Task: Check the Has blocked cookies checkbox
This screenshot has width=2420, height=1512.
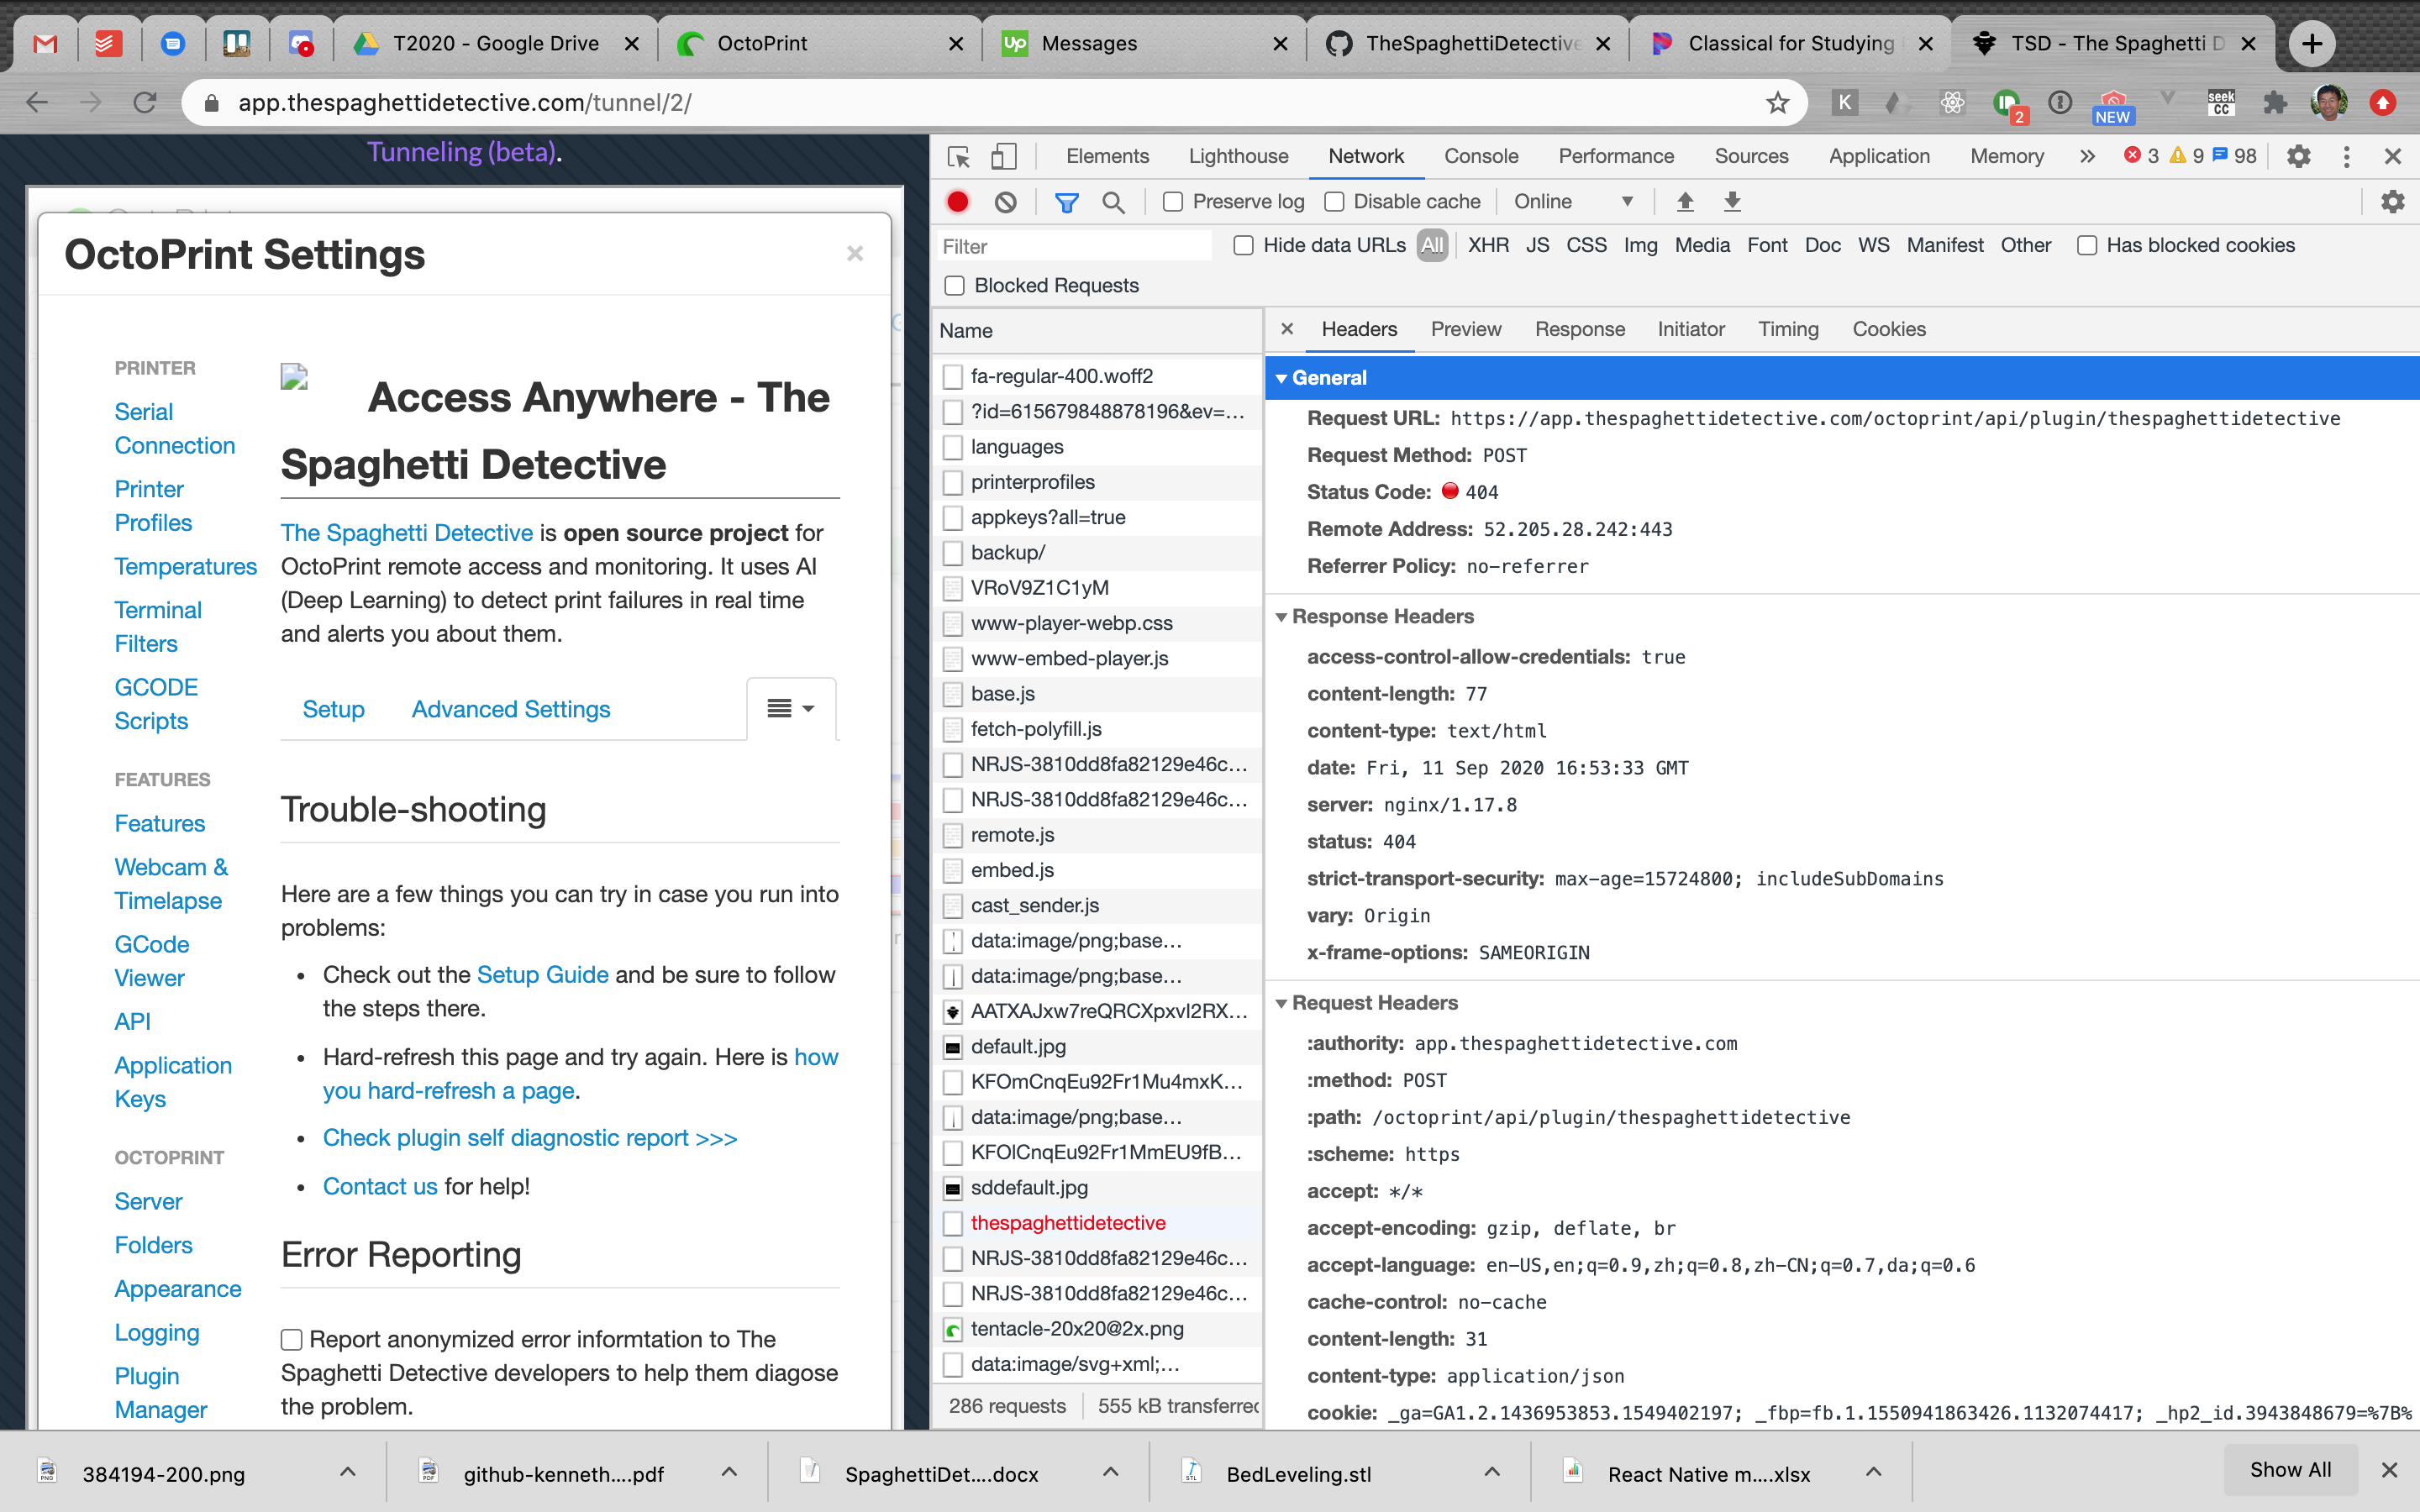Action: pos(2087,245)
